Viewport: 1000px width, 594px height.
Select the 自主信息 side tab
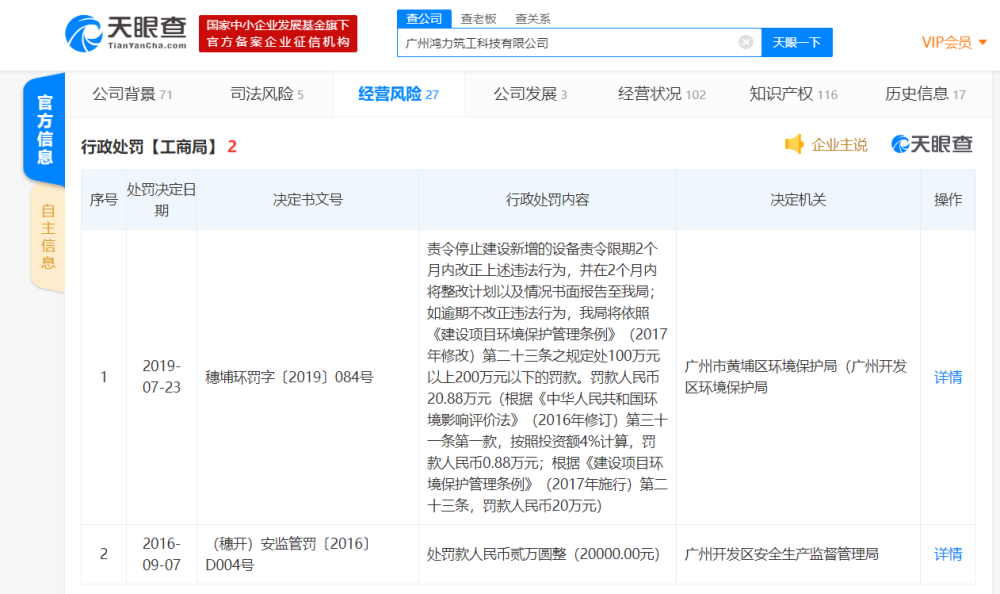(x=48, y=237)
